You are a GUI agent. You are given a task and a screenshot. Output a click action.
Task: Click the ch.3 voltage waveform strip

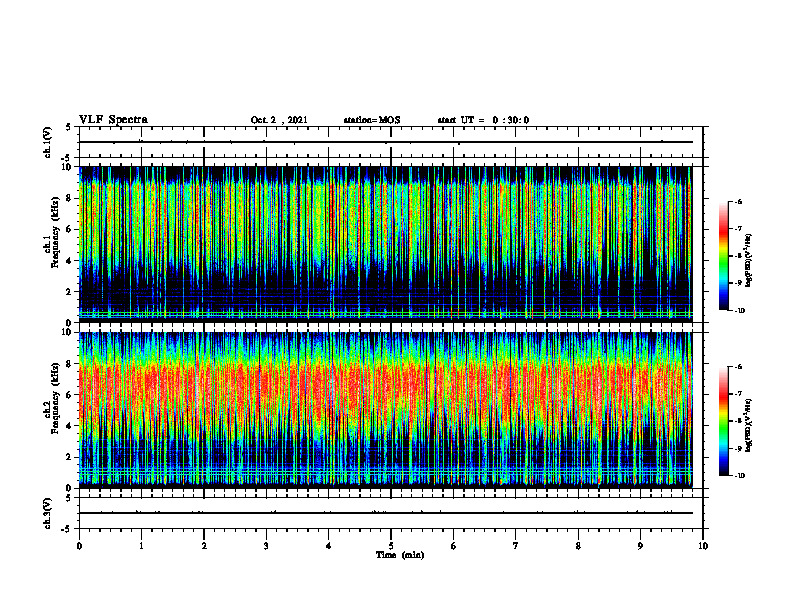pos(391,513)
